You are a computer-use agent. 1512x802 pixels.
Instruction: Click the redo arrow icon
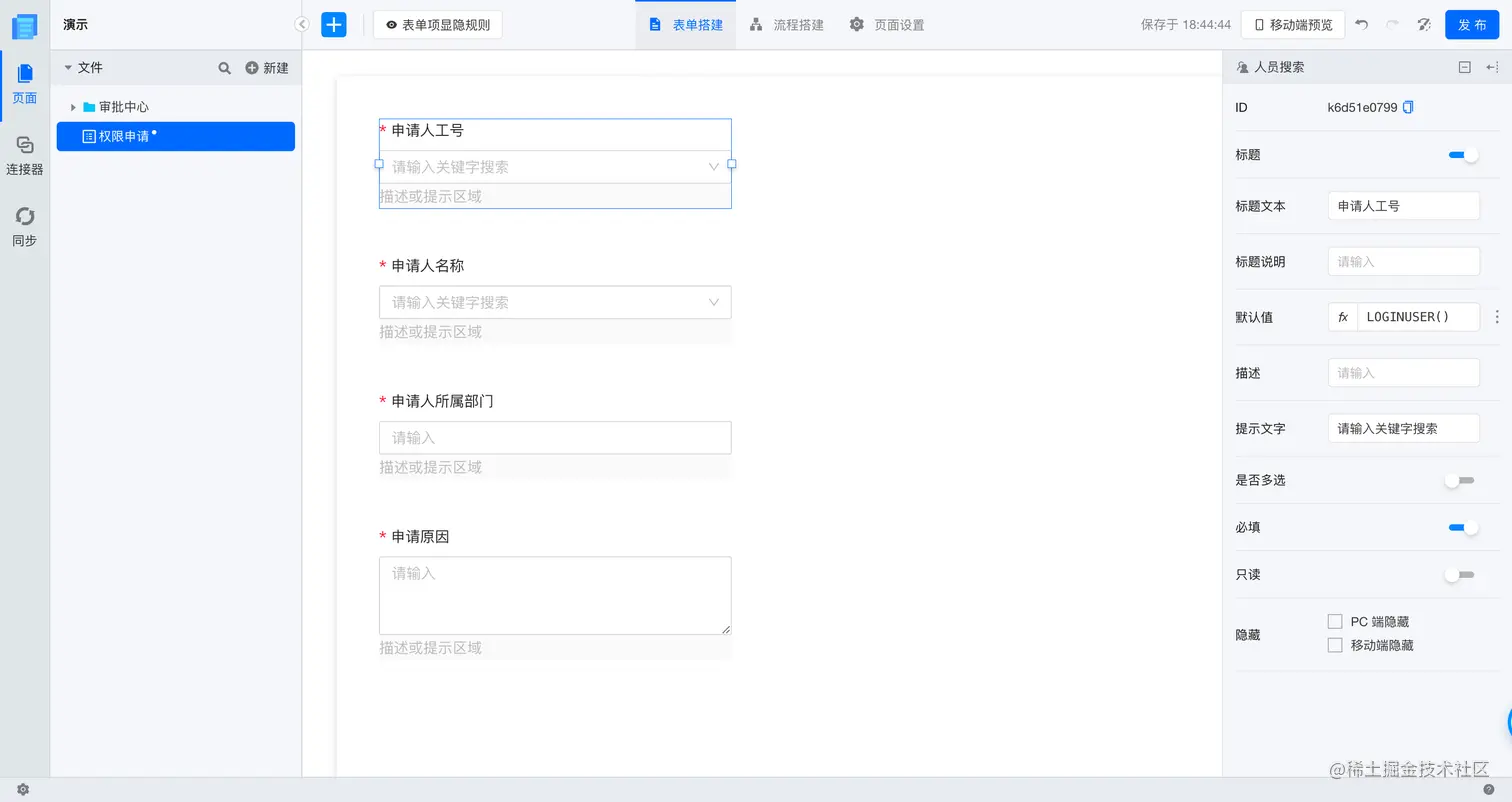(1392, 25)
